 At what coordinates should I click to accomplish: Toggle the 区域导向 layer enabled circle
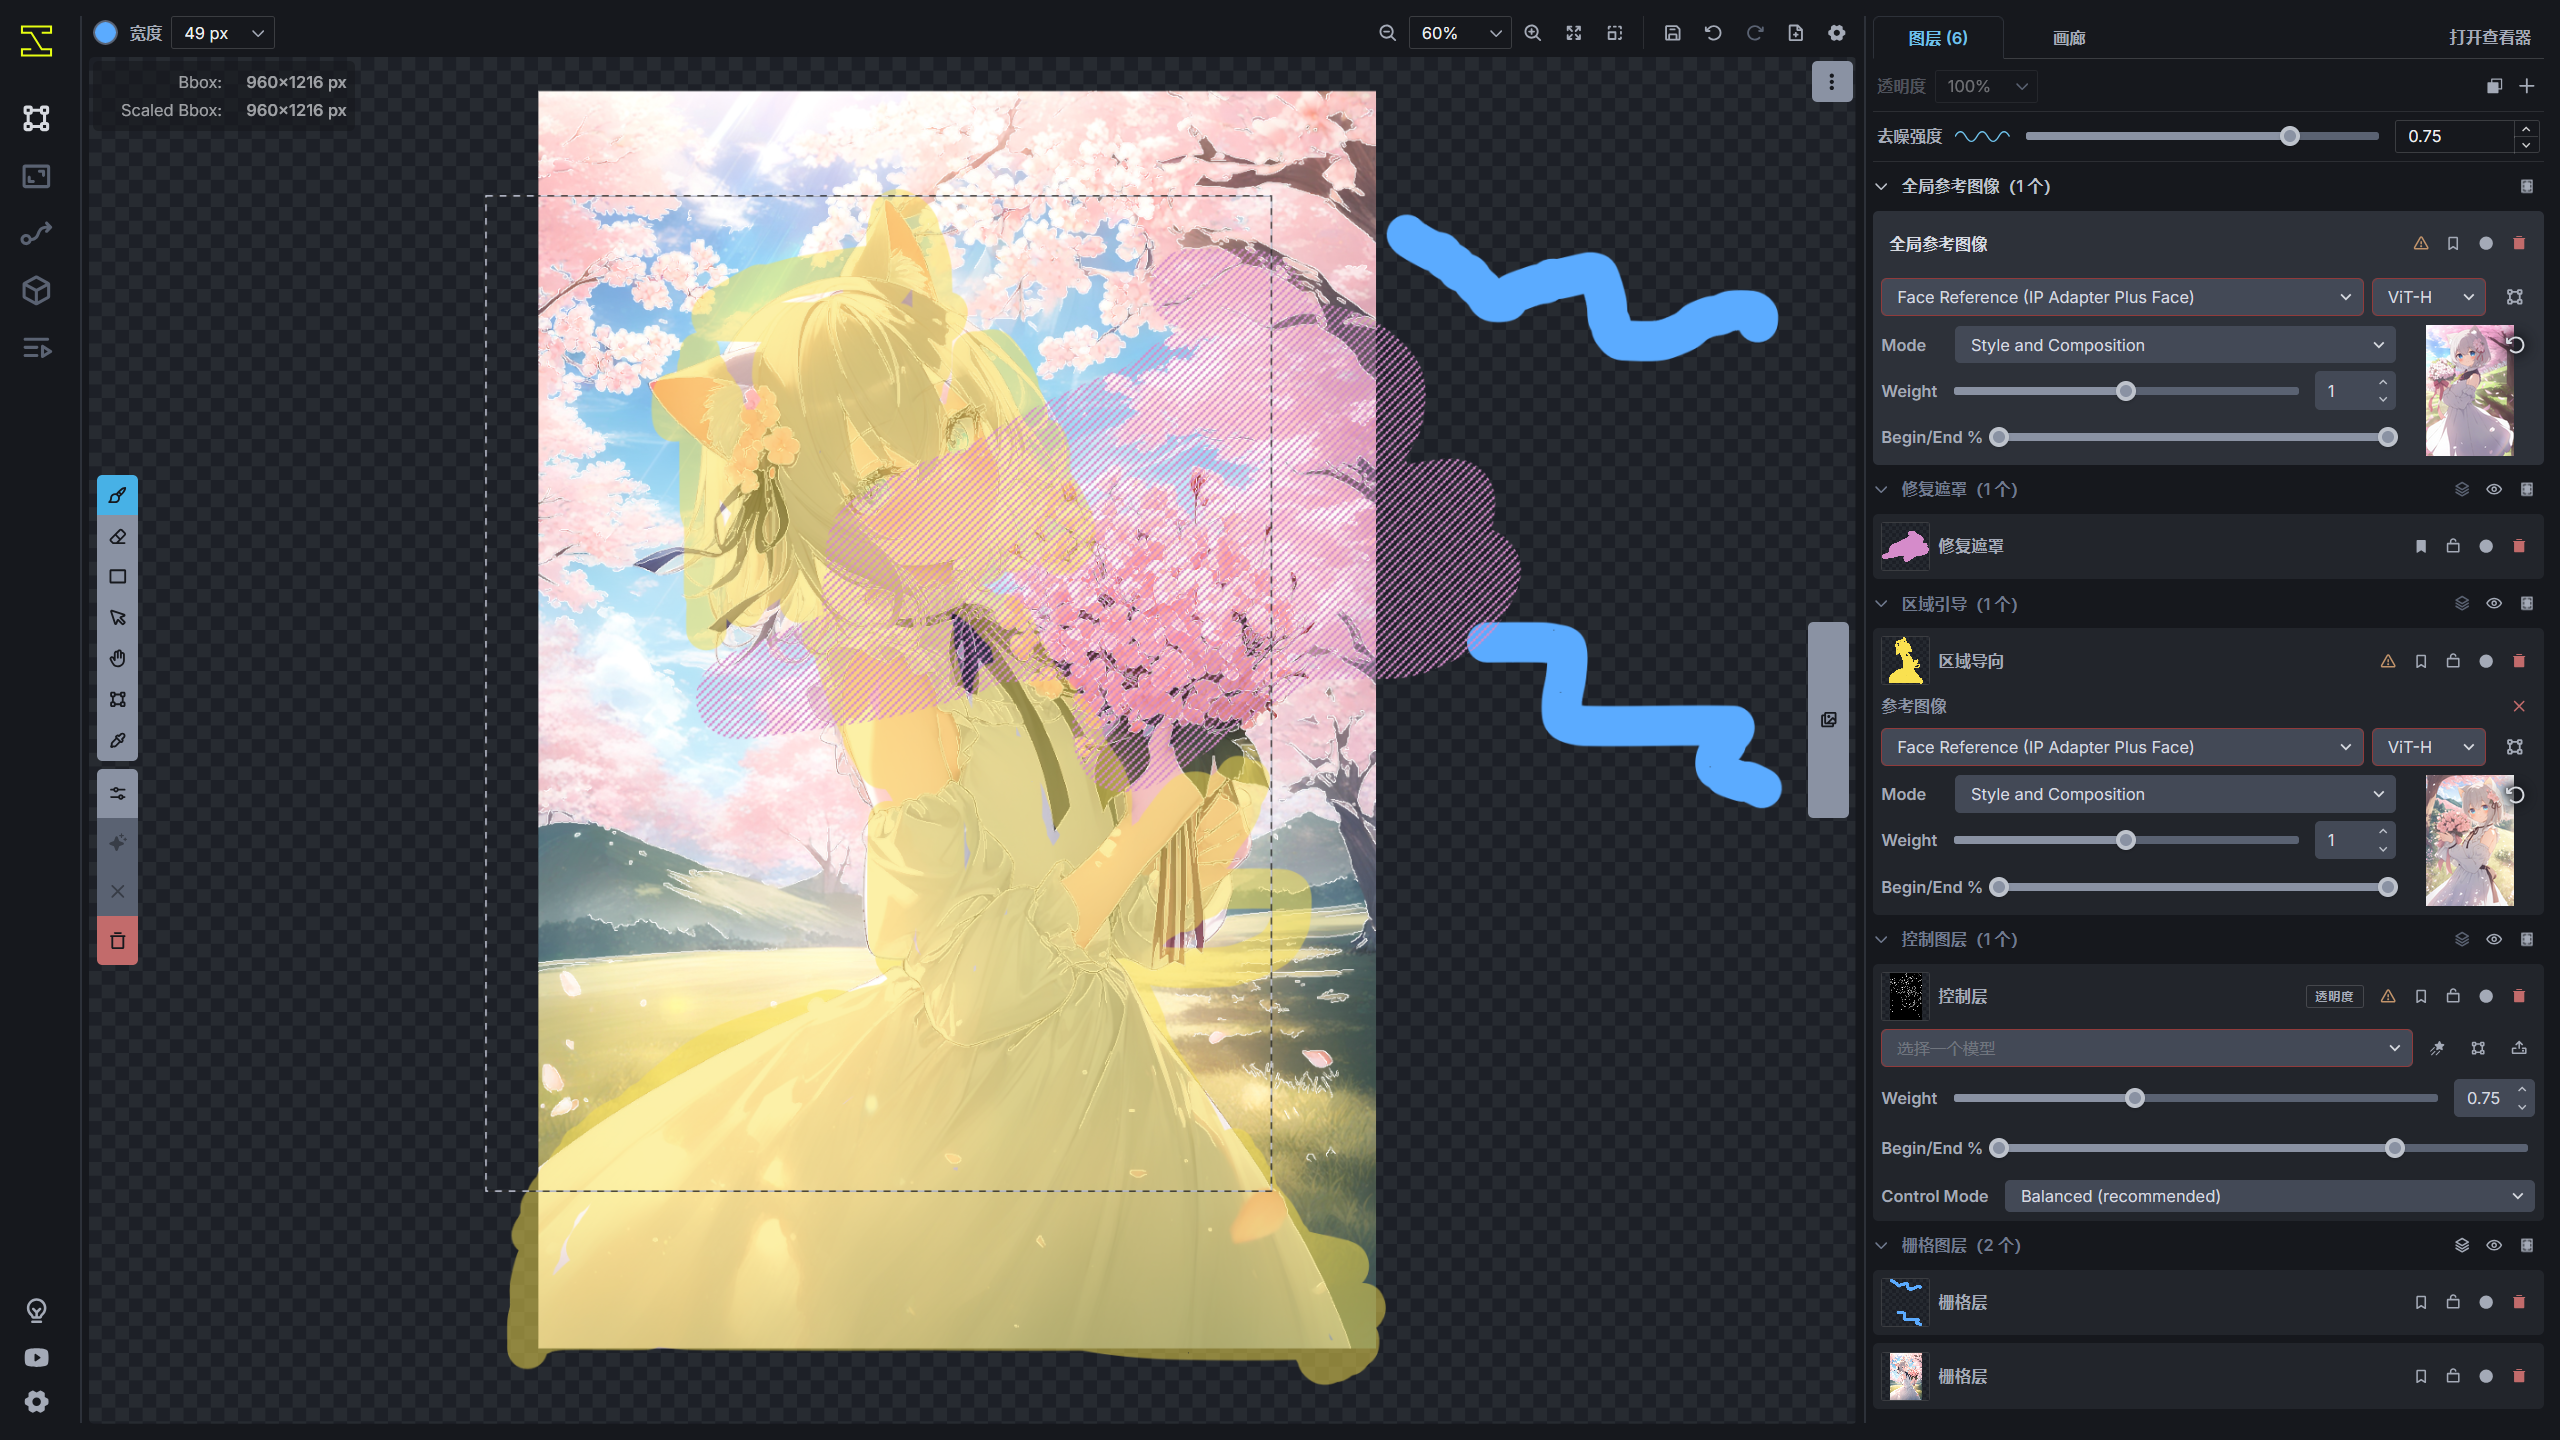click(x=2486, y=661)
